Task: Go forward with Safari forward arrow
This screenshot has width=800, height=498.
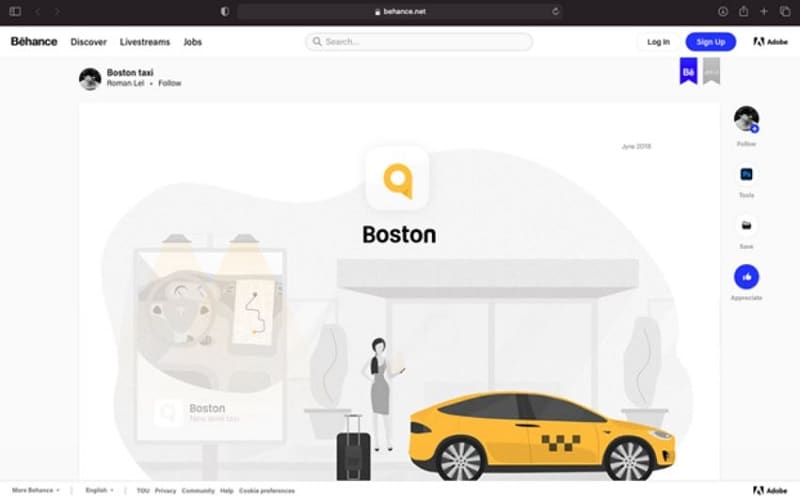Action: point(57,11)
